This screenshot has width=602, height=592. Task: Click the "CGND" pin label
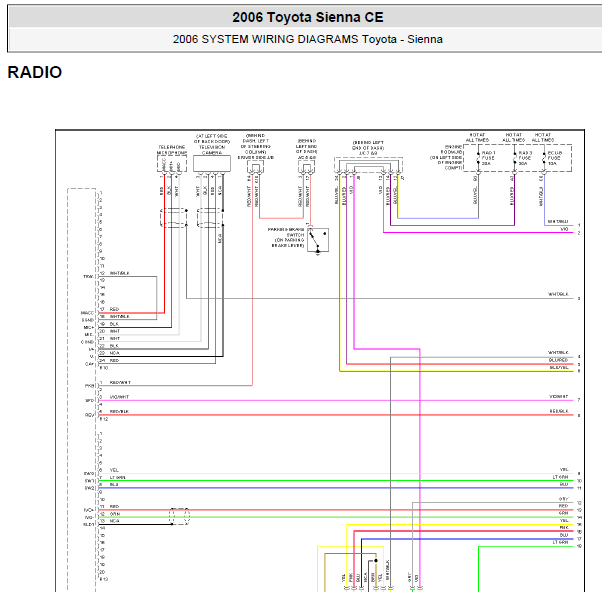pos(87,342)
